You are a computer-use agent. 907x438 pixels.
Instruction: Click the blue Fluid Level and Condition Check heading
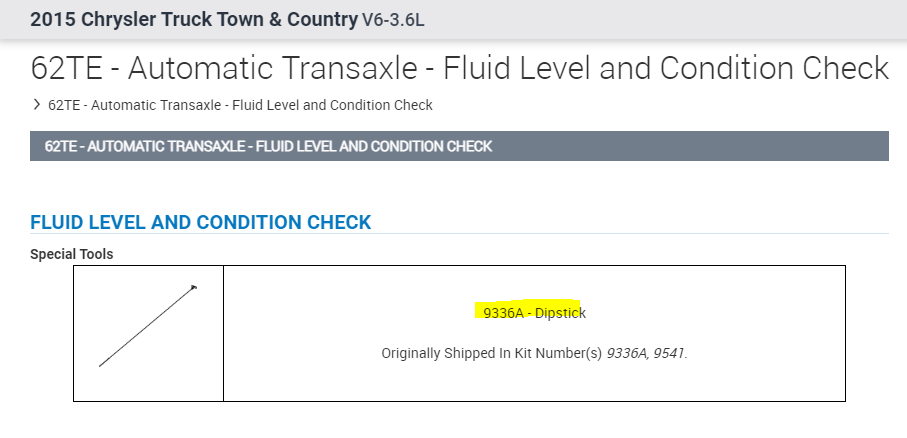point(201,222)
